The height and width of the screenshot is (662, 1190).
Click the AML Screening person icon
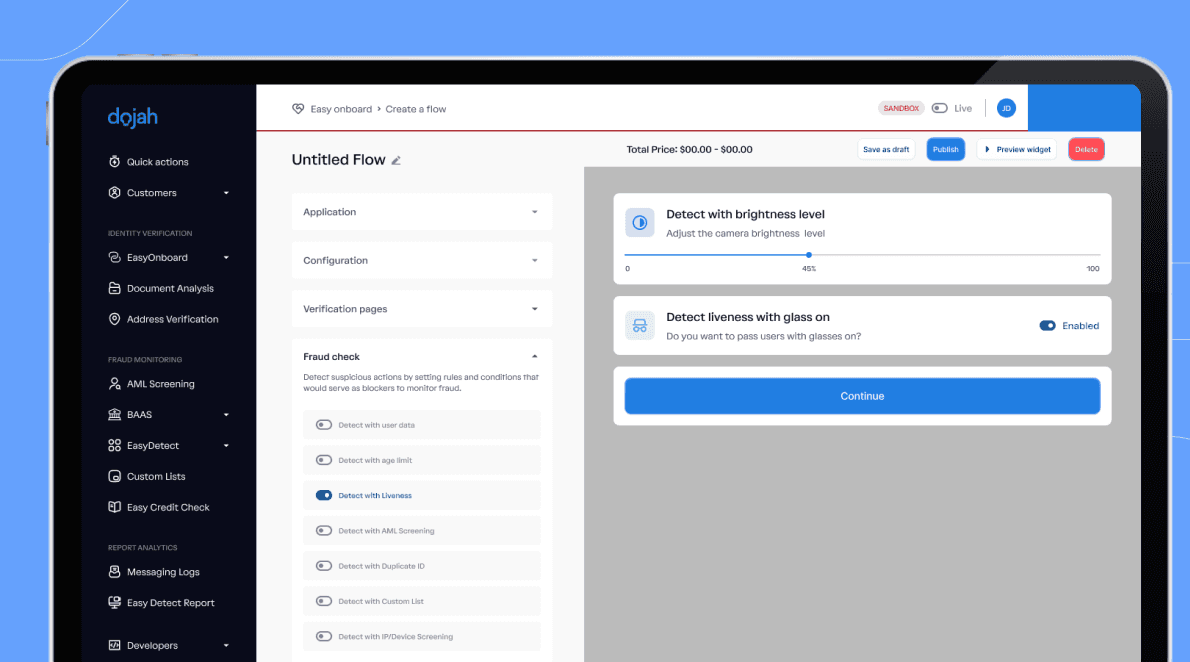tap(115, 384)
